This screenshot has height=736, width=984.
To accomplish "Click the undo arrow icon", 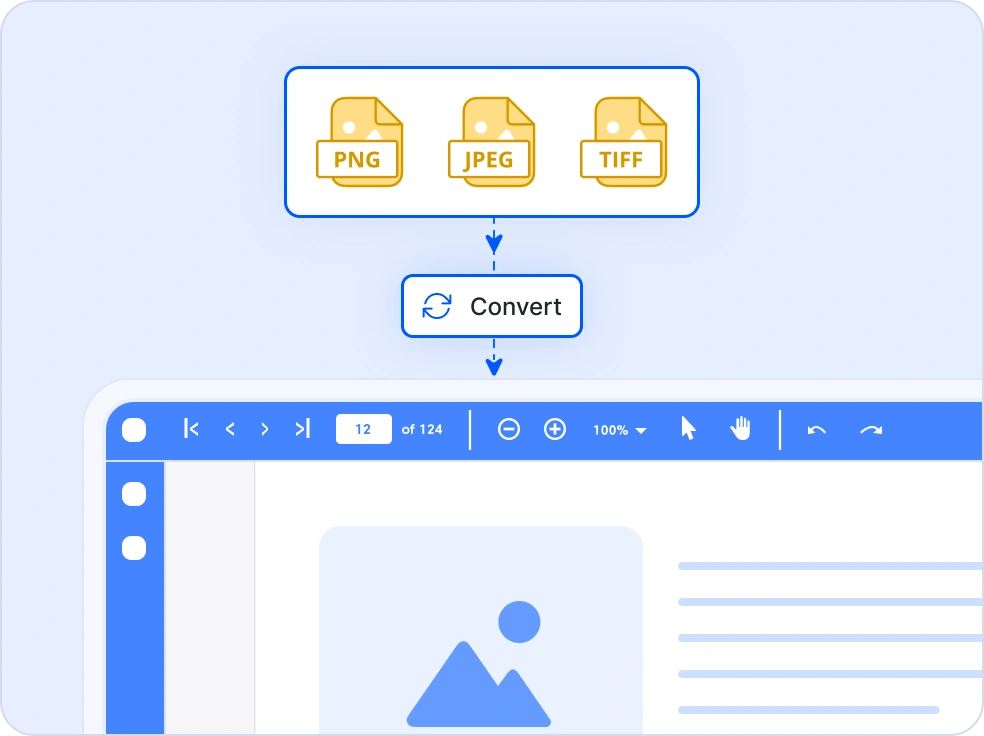I will (815, 429).
